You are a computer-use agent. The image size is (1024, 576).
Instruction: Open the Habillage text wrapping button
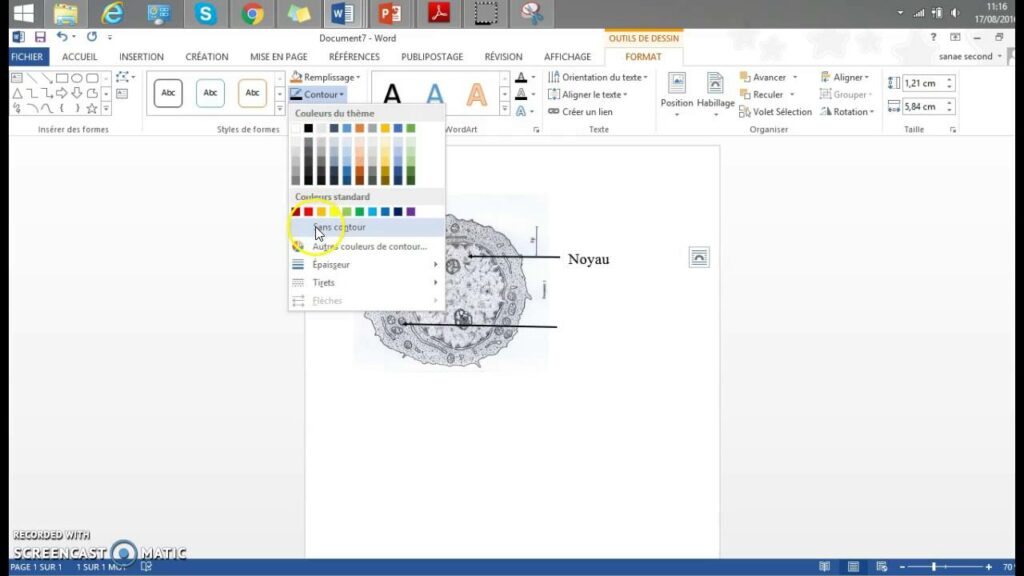(x=715, y=92)
